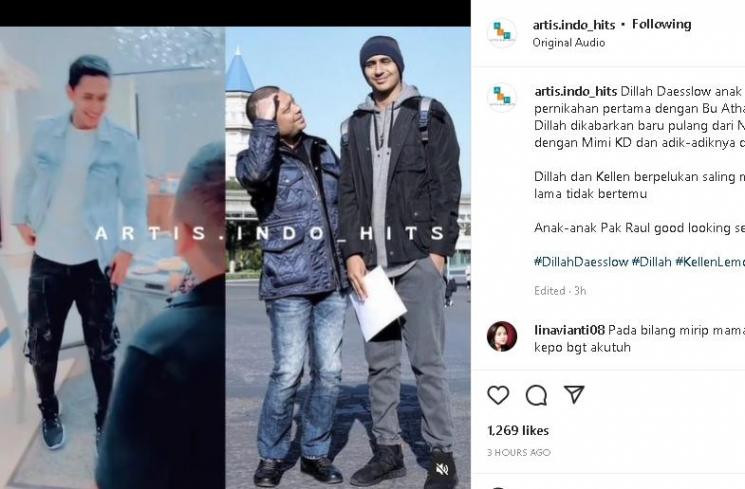Click artis.indo_hits username in the caption

click(x=575, y=91)
